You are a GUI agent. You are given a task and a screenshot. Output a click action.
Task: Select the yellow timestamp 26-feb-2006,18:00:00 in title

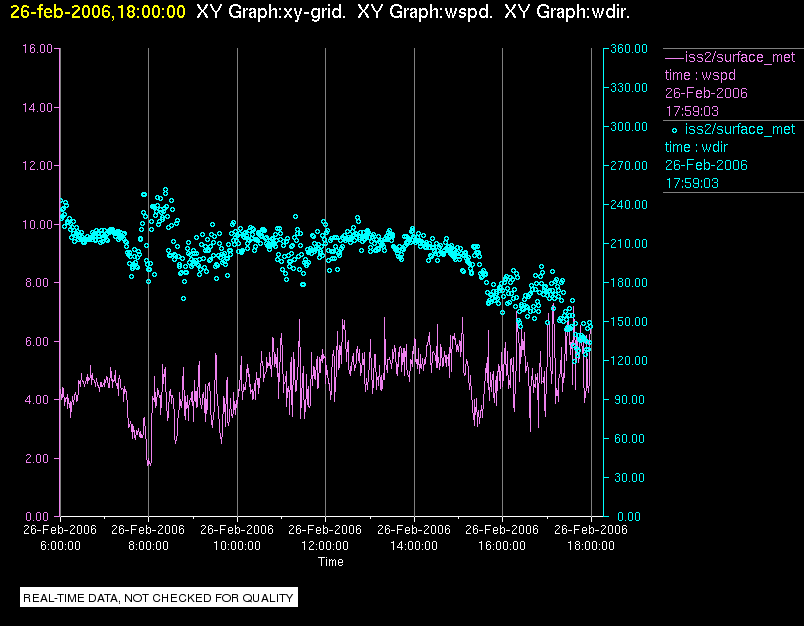(x=98, y=12)
